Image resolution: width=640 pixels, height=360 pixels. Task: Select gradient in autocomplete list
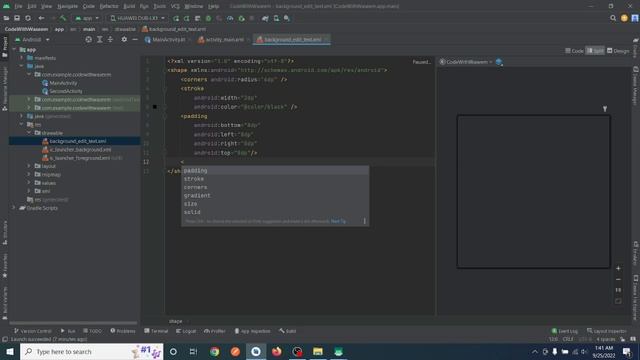[275, 196]
